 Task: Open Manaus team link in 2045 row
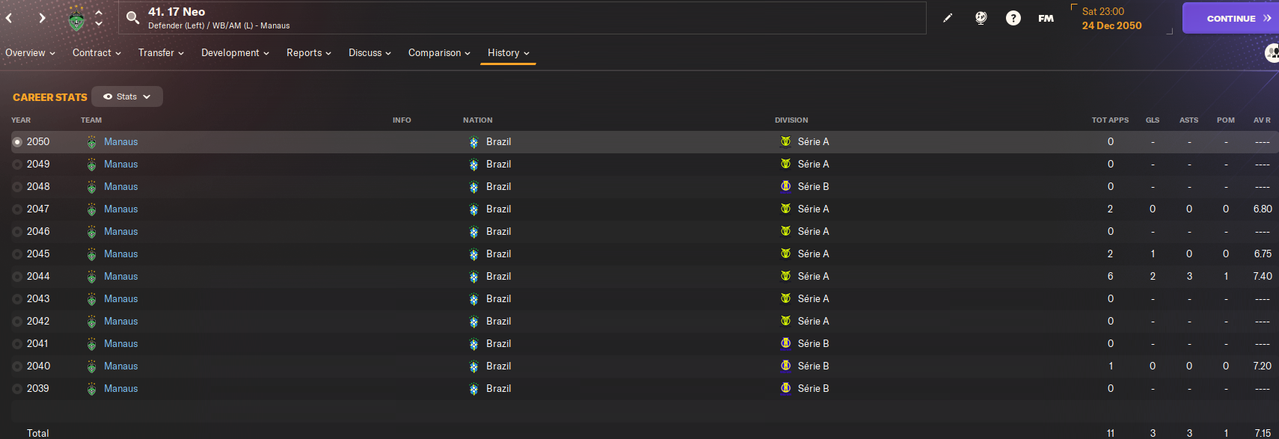tap(121, 254)
